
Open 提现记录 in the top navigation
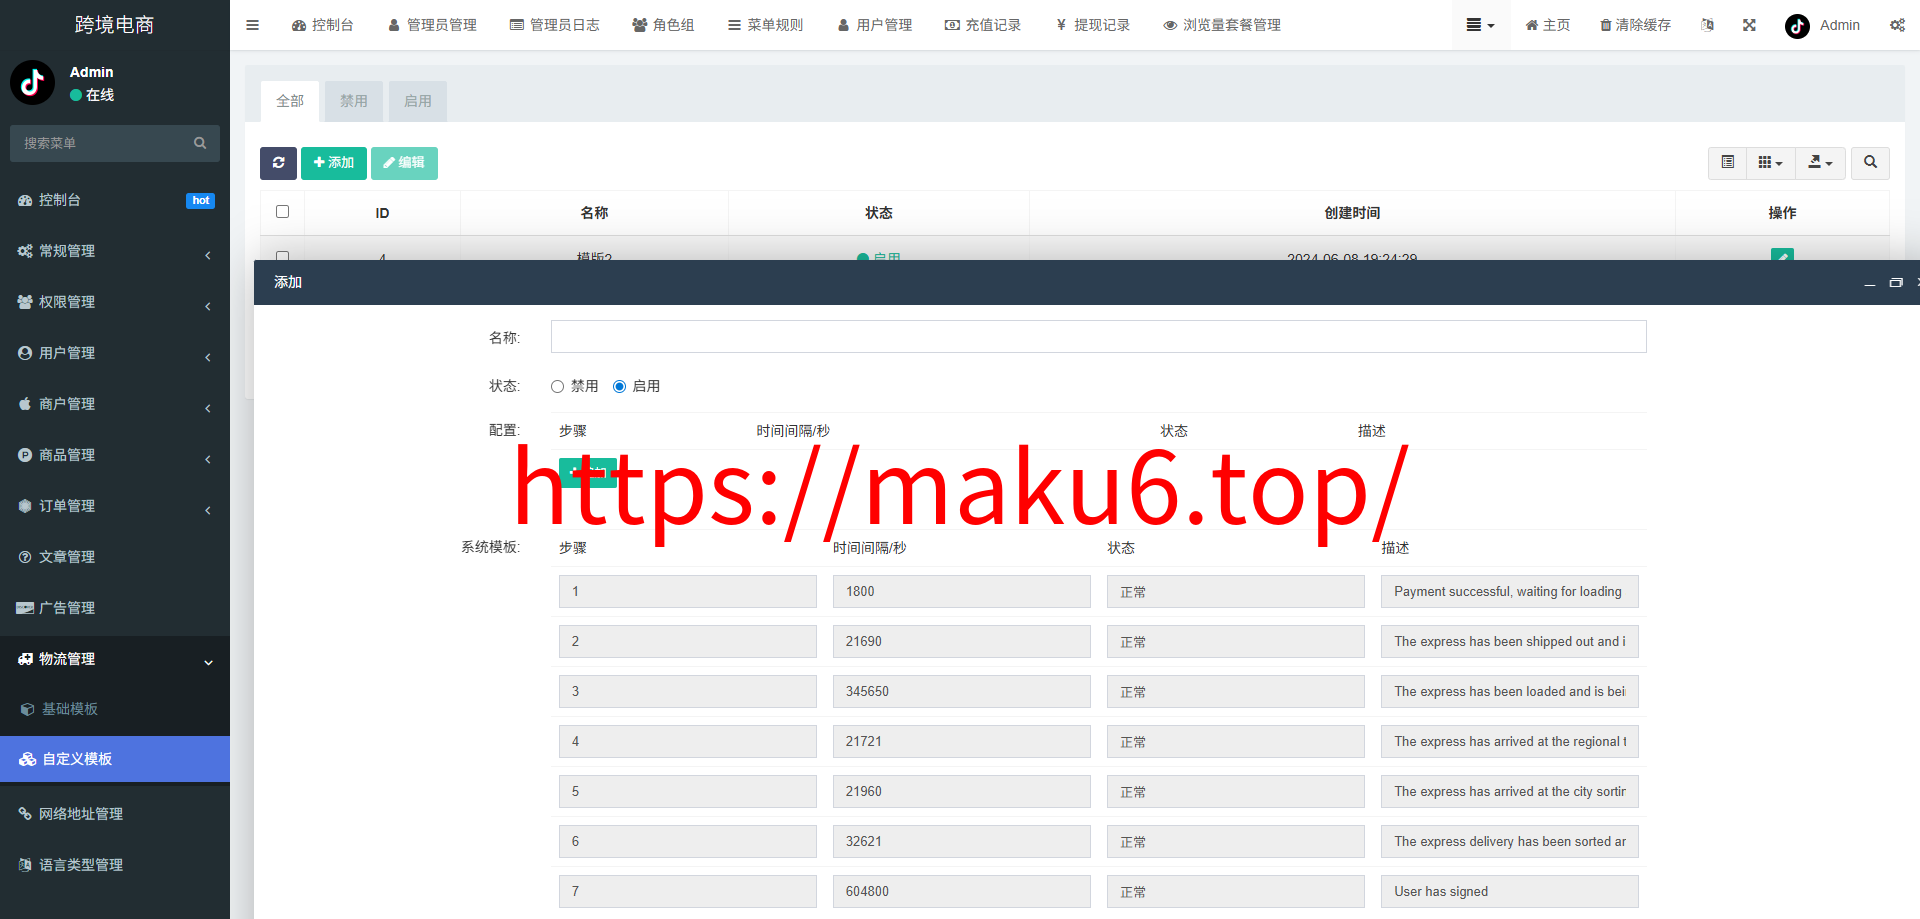tap(1092, 25)
